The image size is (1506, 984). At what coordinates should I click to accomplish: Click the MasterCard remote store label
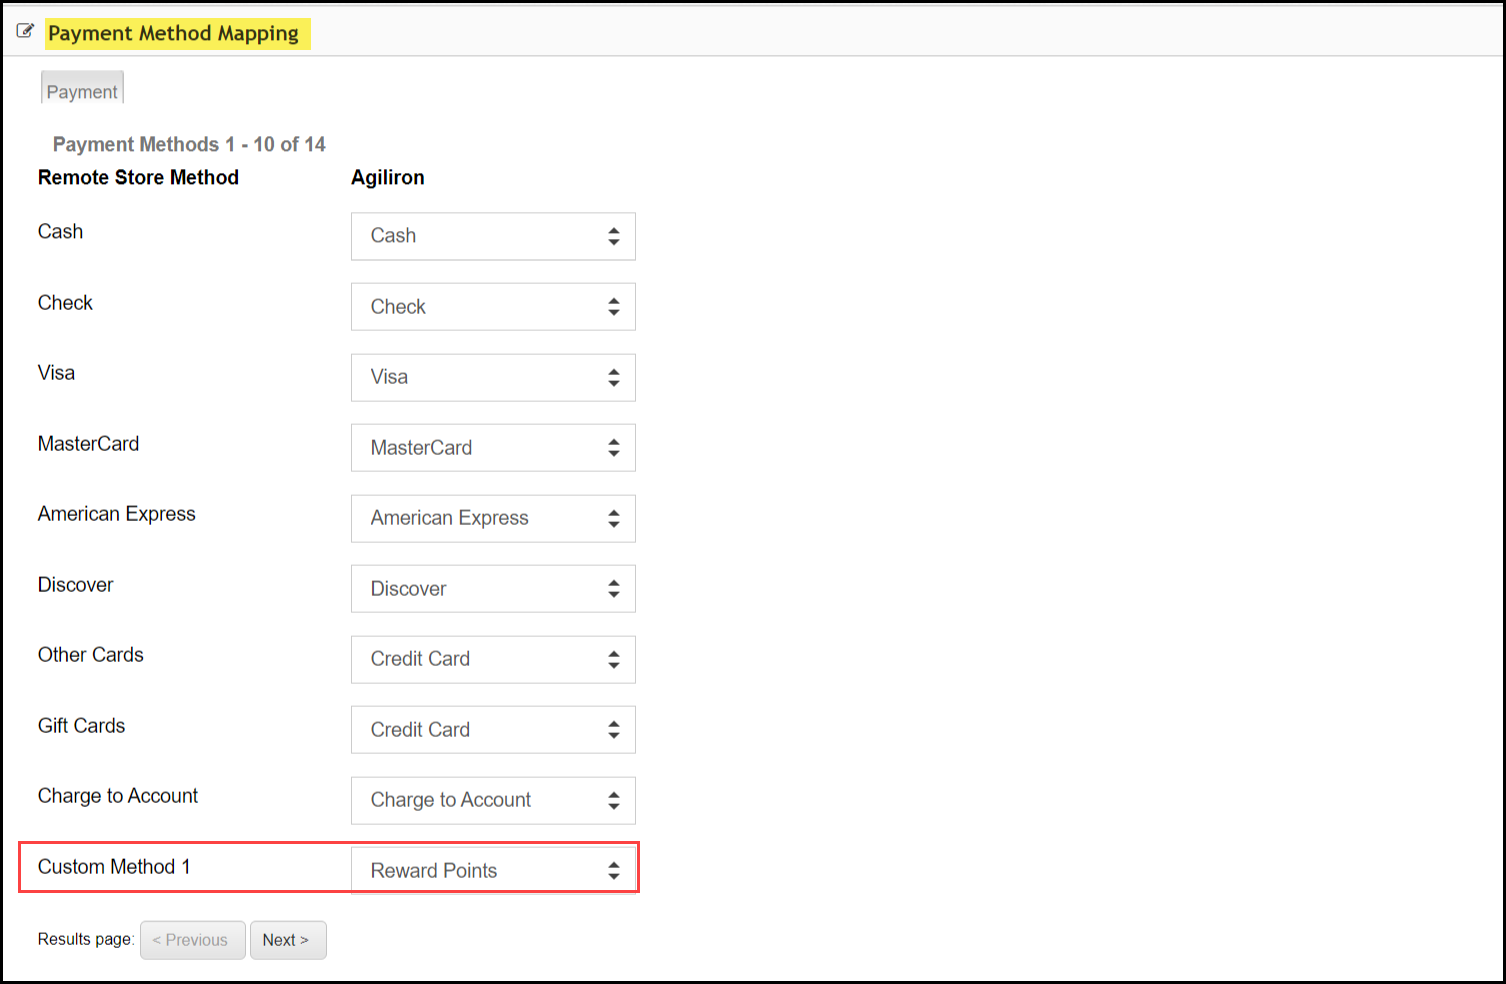pos(88,443)
